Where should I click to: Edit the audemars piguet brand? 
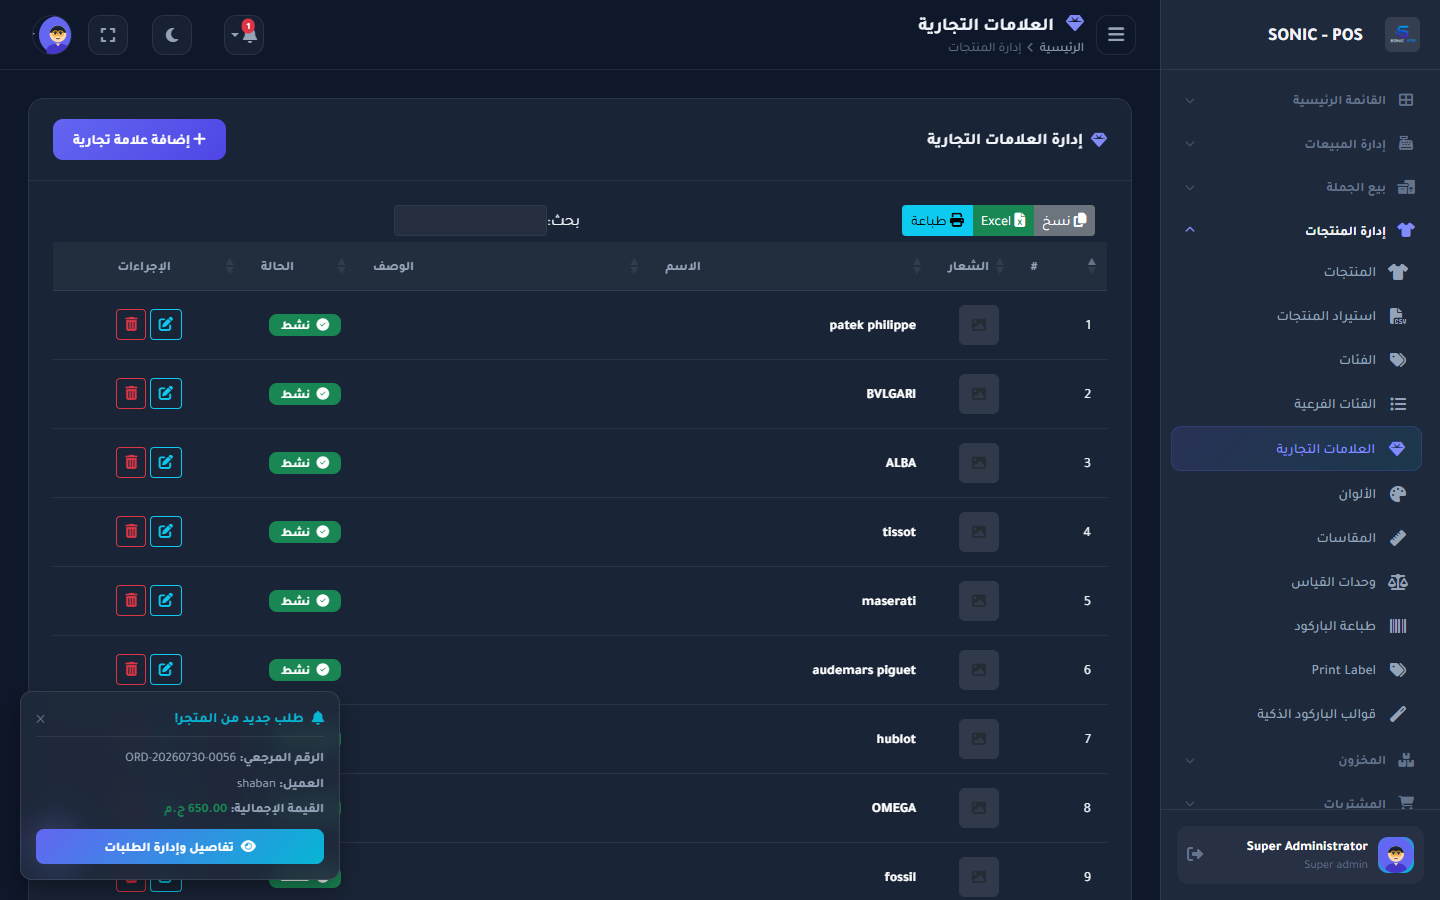point(166,670)
